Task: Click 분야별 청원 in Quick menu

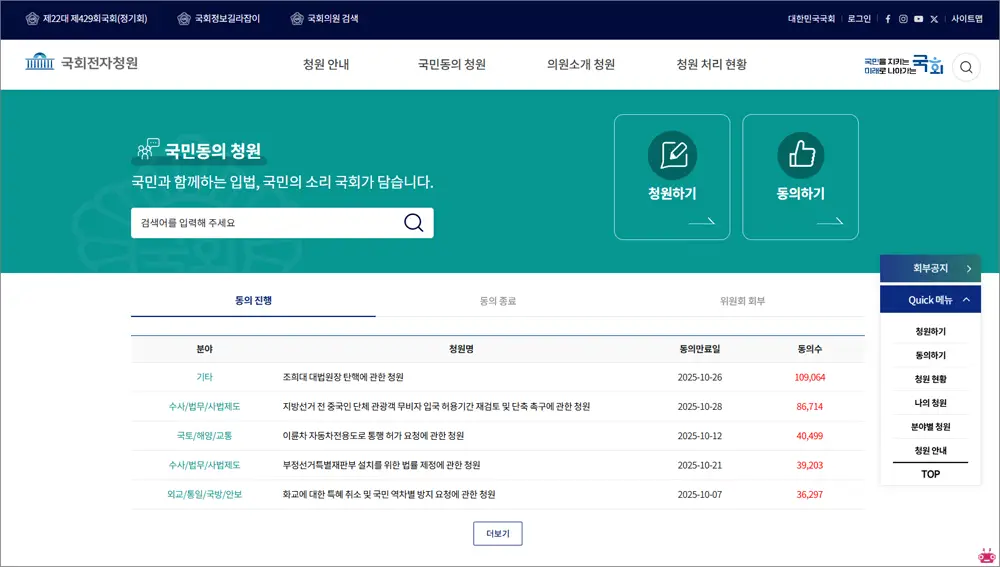Action: click(930, 427)
